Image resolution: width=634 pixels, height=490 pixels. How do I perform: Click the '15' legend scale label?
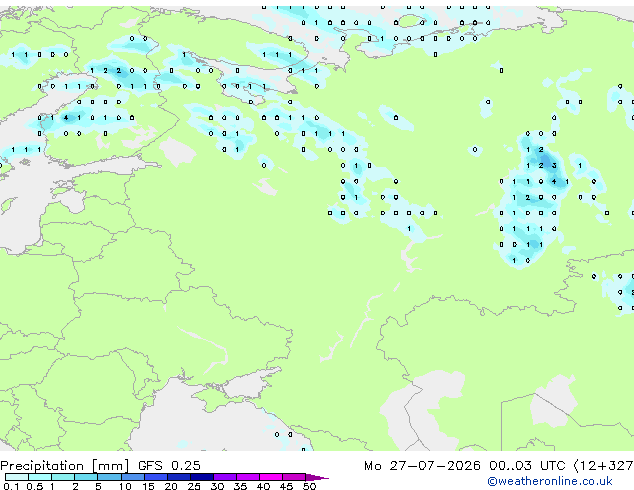point(148,486)
